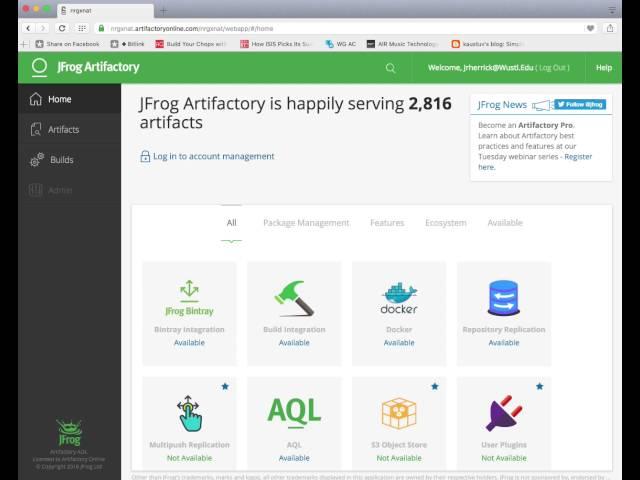Image resolution: width=640 pixels, height=480 pixels.
Task: Open Admin in the sidebar
Action: coord(69,190)
